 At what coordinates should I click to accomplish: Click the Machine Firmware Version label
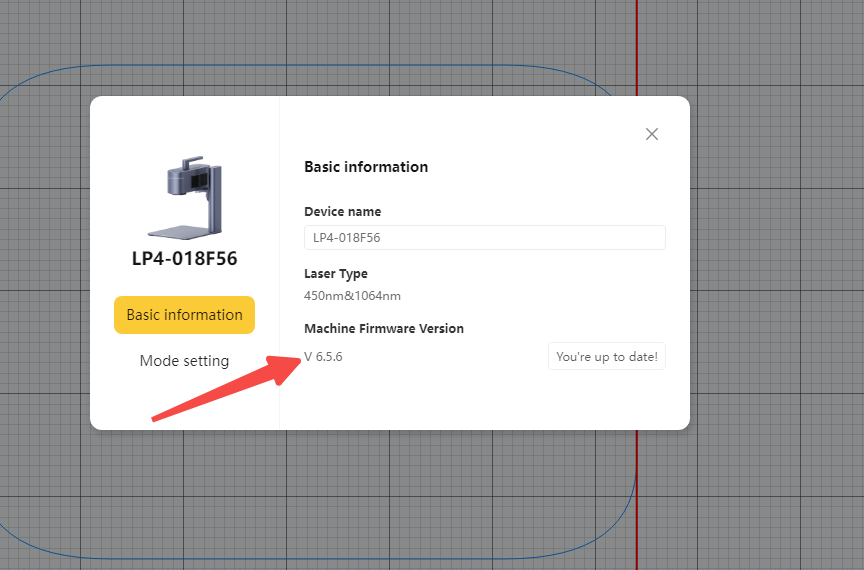(x=384, y=329)
